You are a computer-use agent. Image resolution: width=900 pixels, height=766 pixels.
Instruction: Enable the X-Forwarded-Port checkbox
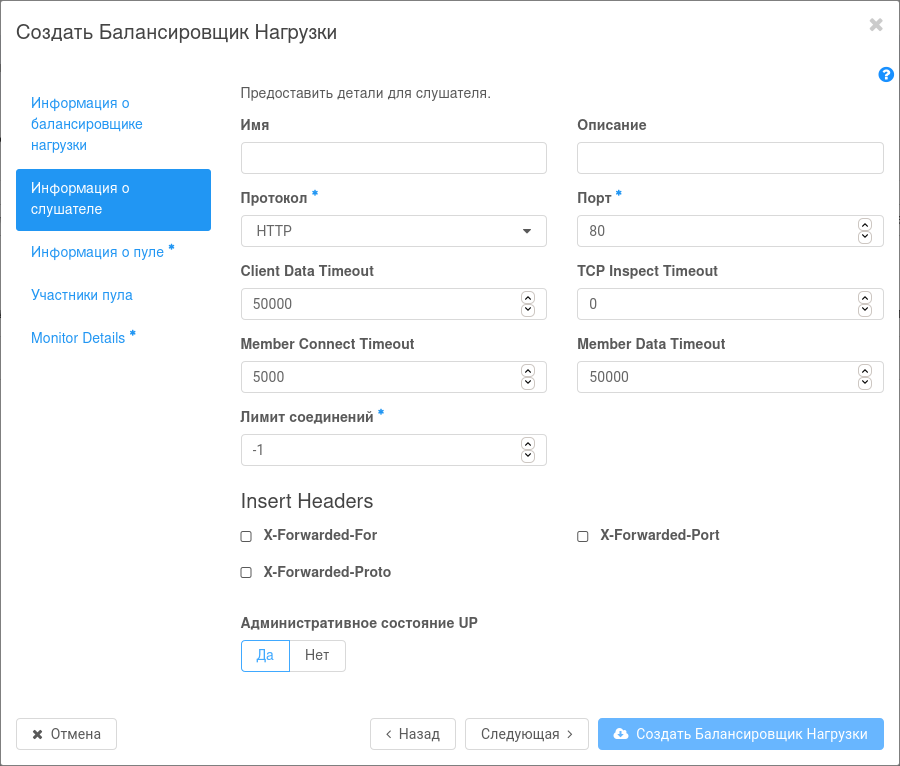pos(583,536)
